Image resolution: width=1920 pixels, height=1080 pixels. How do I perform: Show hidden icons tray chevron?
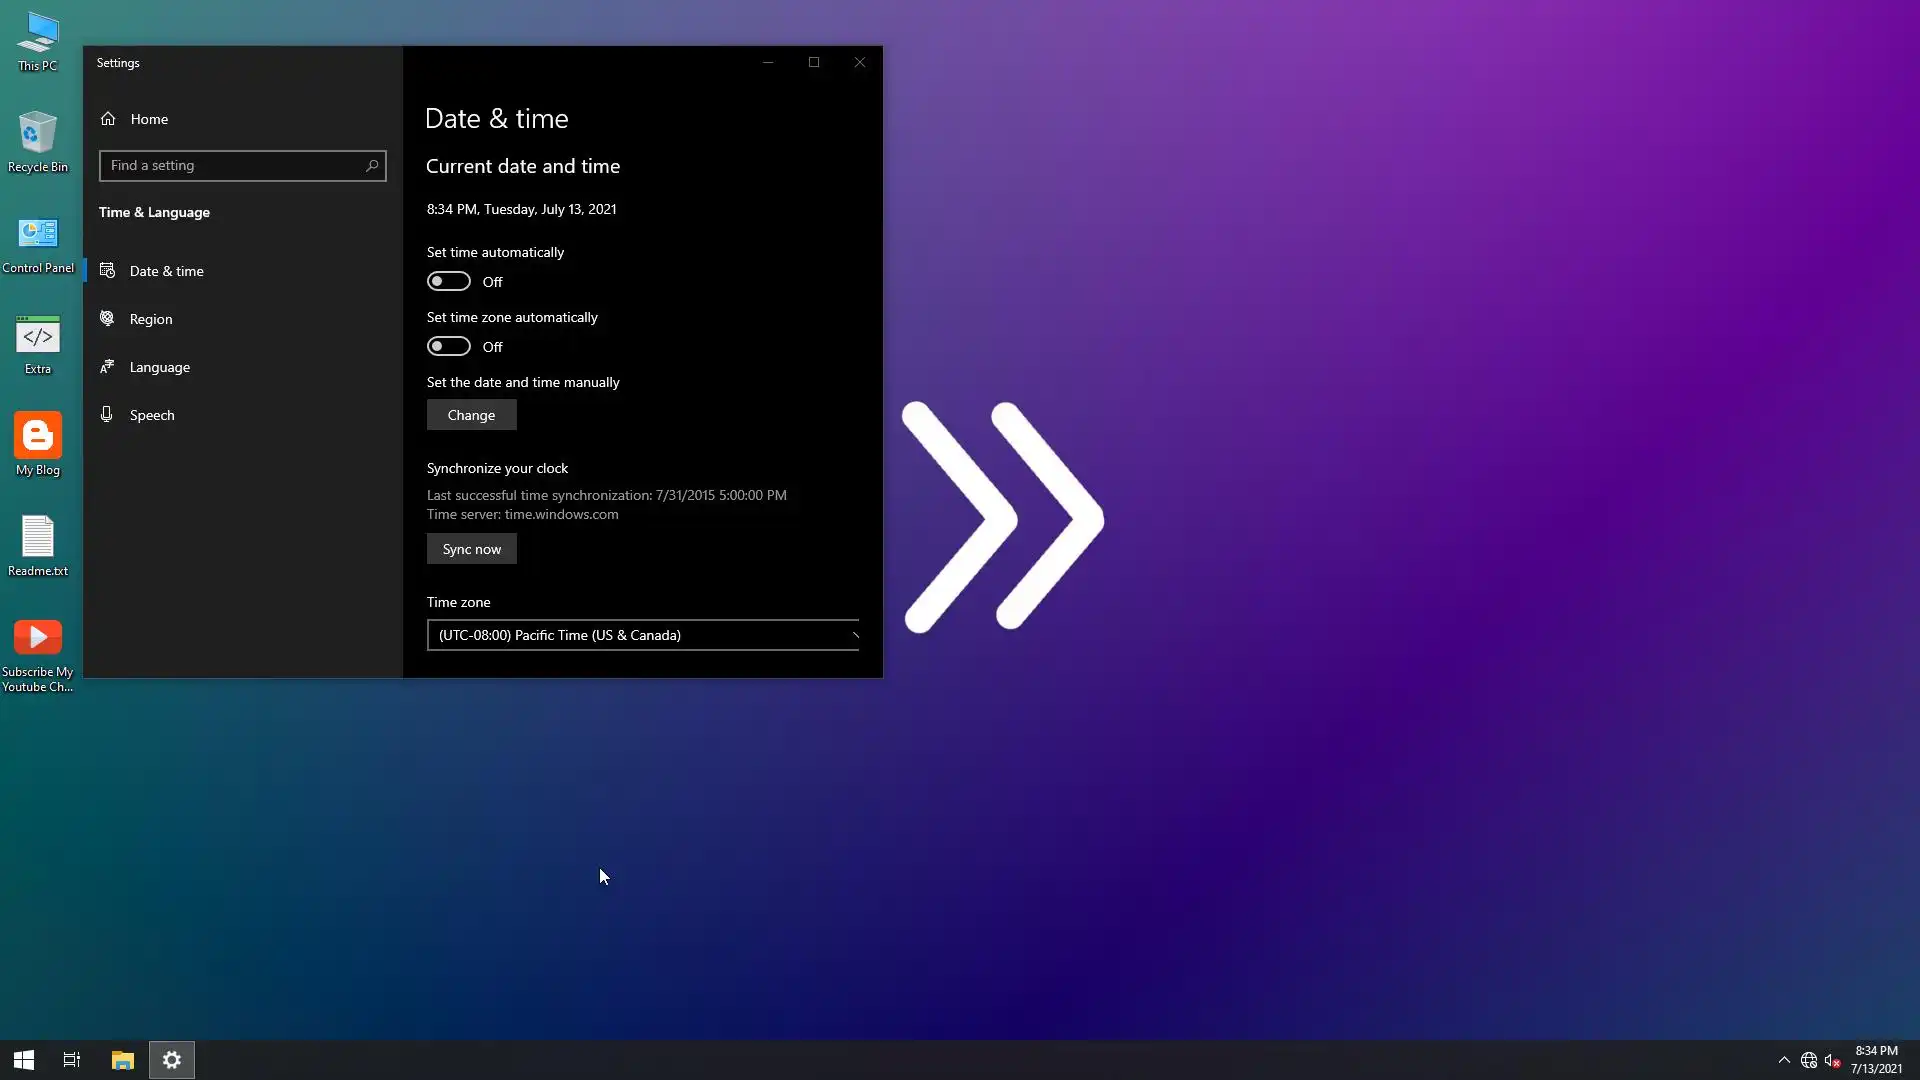[x=1784, y=1060]
